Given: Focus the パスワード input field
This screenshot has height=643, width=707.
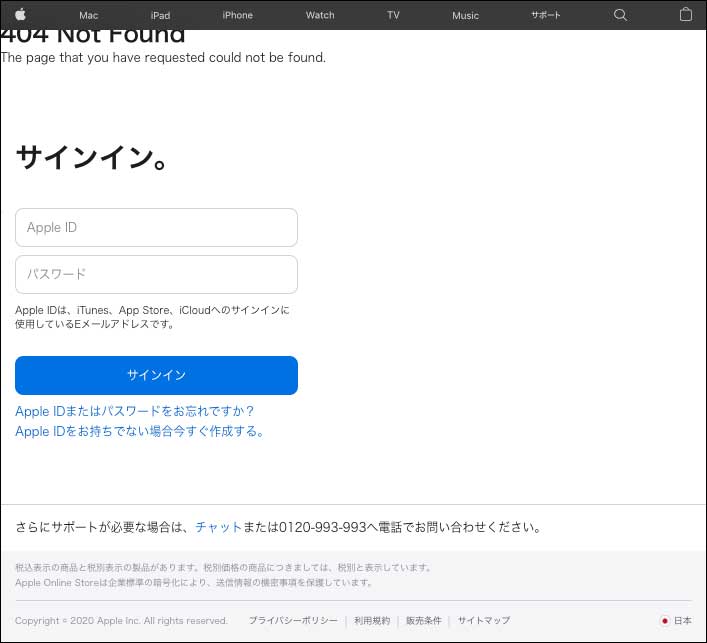Looking at the screenshot, I should [156, 275].
